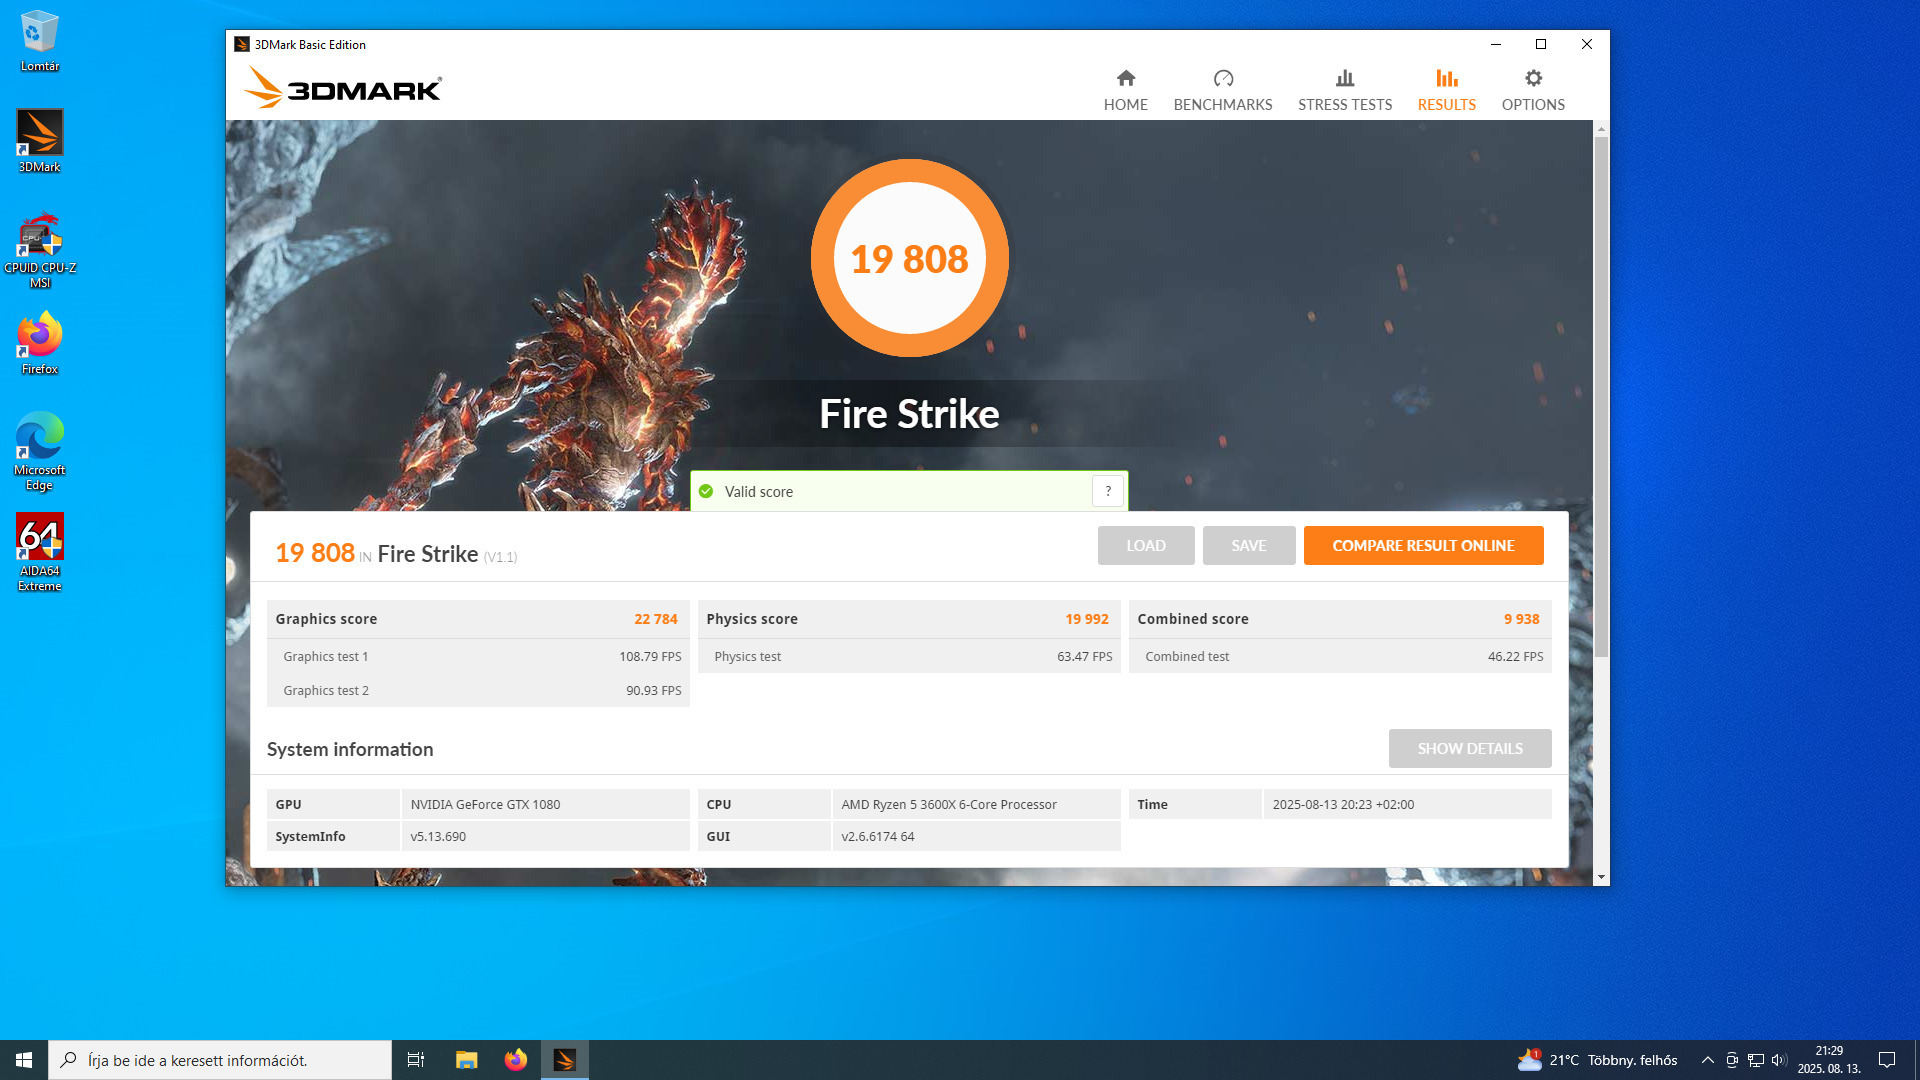The width and height of the screenshot is (1920, 1080).
Task: Open the Windows Start menu
Action: click(x=24, y=1060)
